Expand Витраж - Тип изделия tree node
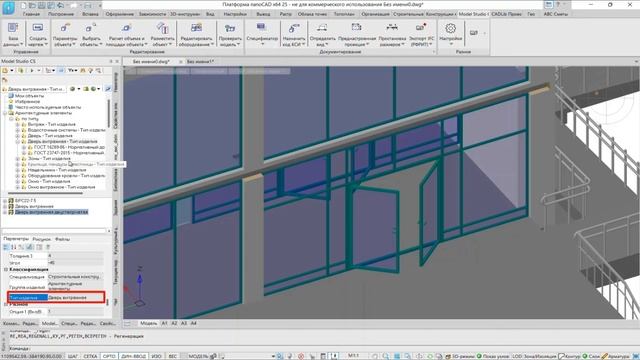 (18, 124)
